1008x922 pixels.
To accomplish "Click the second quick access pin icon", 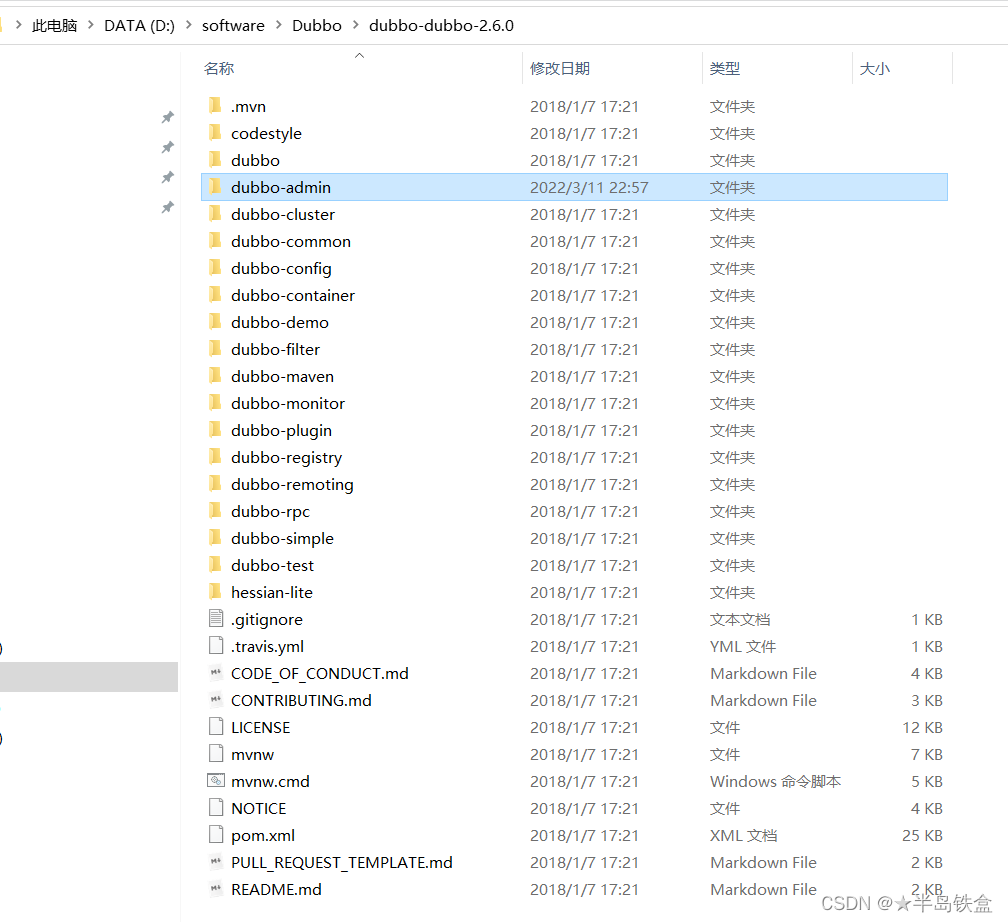I will 168,147.
